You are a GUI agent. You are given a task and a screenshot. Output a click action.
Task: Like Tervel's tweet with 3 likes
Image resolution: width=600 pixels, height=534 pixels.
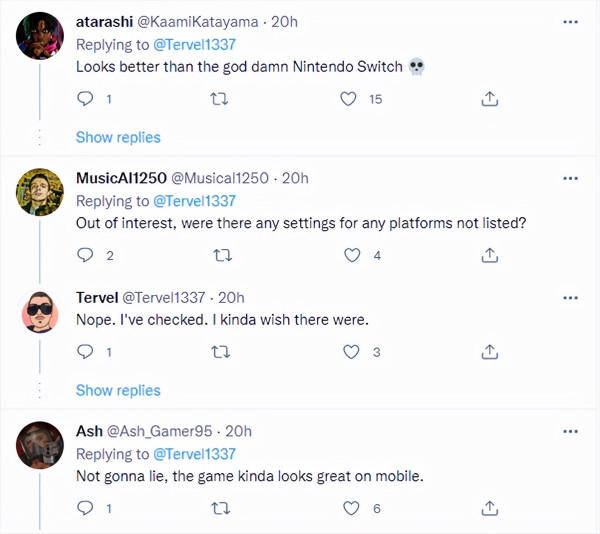[350, 352]
